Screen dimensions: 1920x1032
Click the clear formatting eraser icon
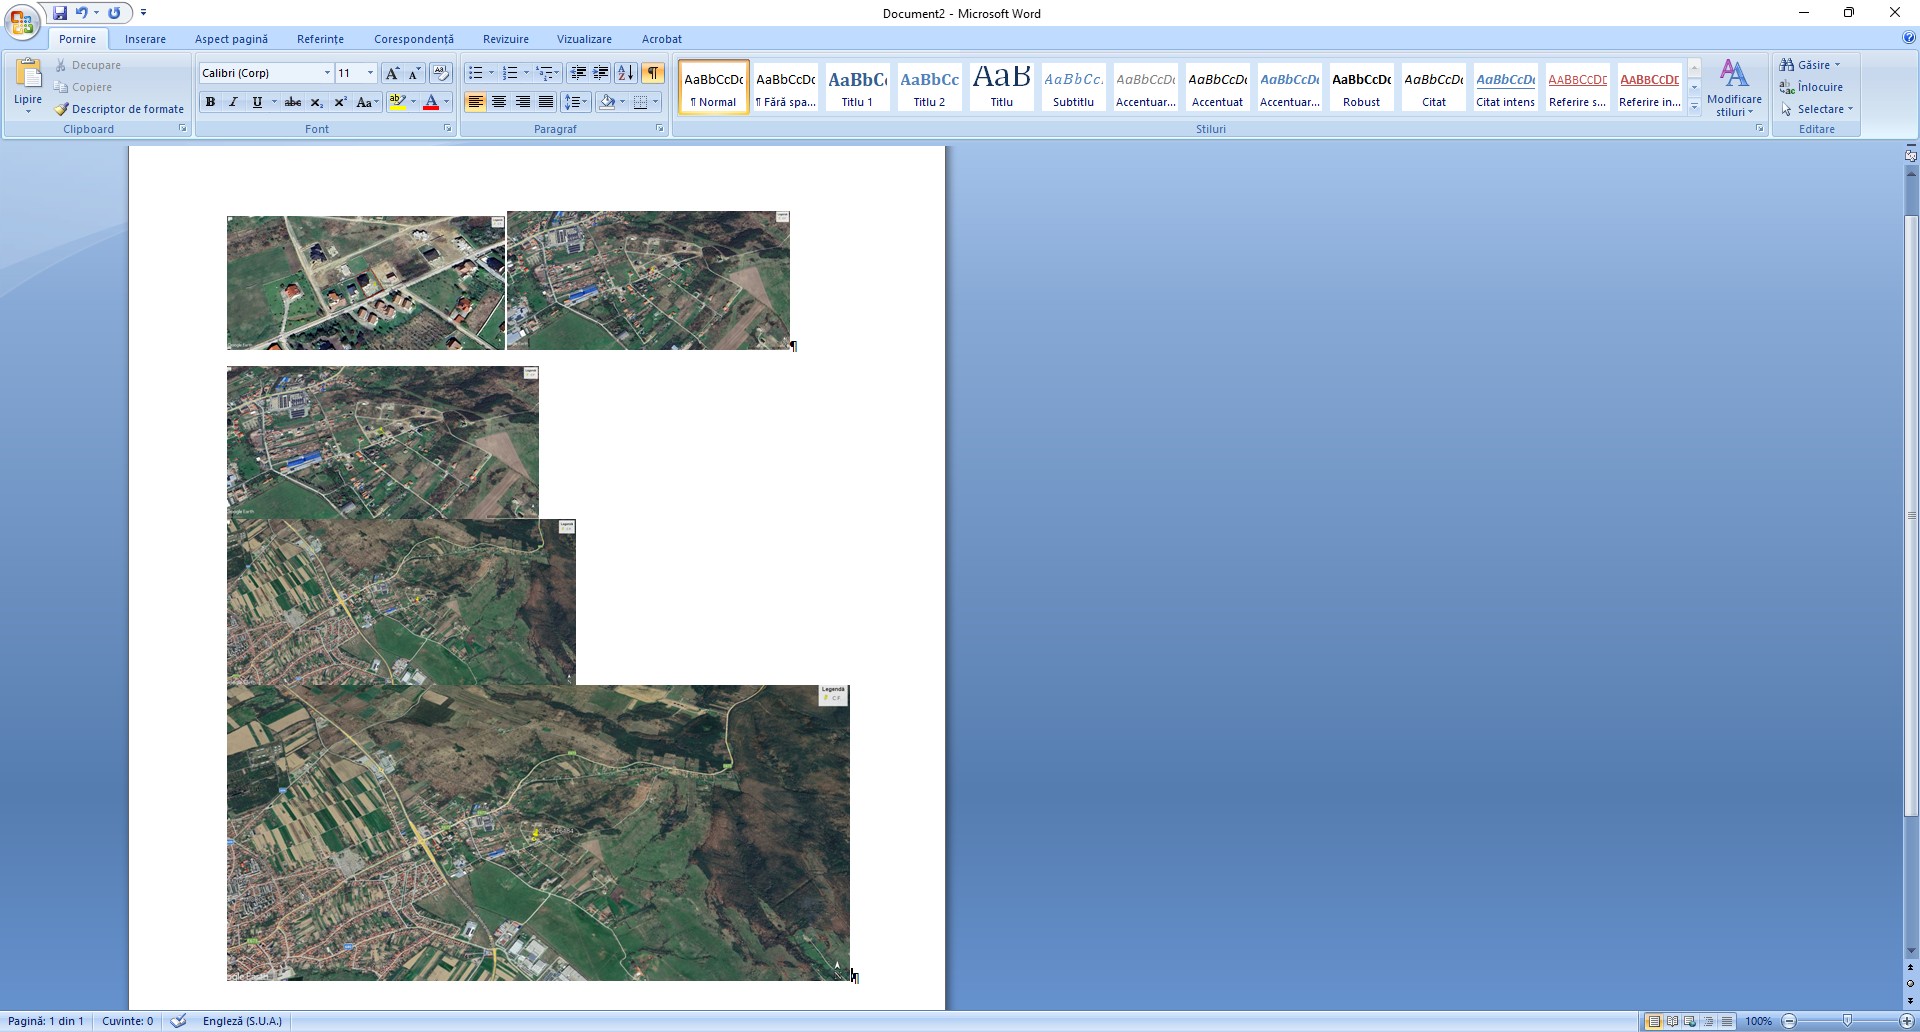click(440, 73)
